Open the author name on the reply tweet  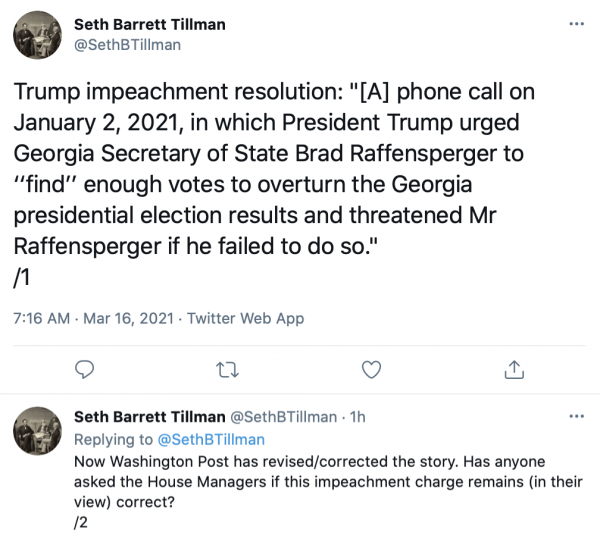pos(150,415)
